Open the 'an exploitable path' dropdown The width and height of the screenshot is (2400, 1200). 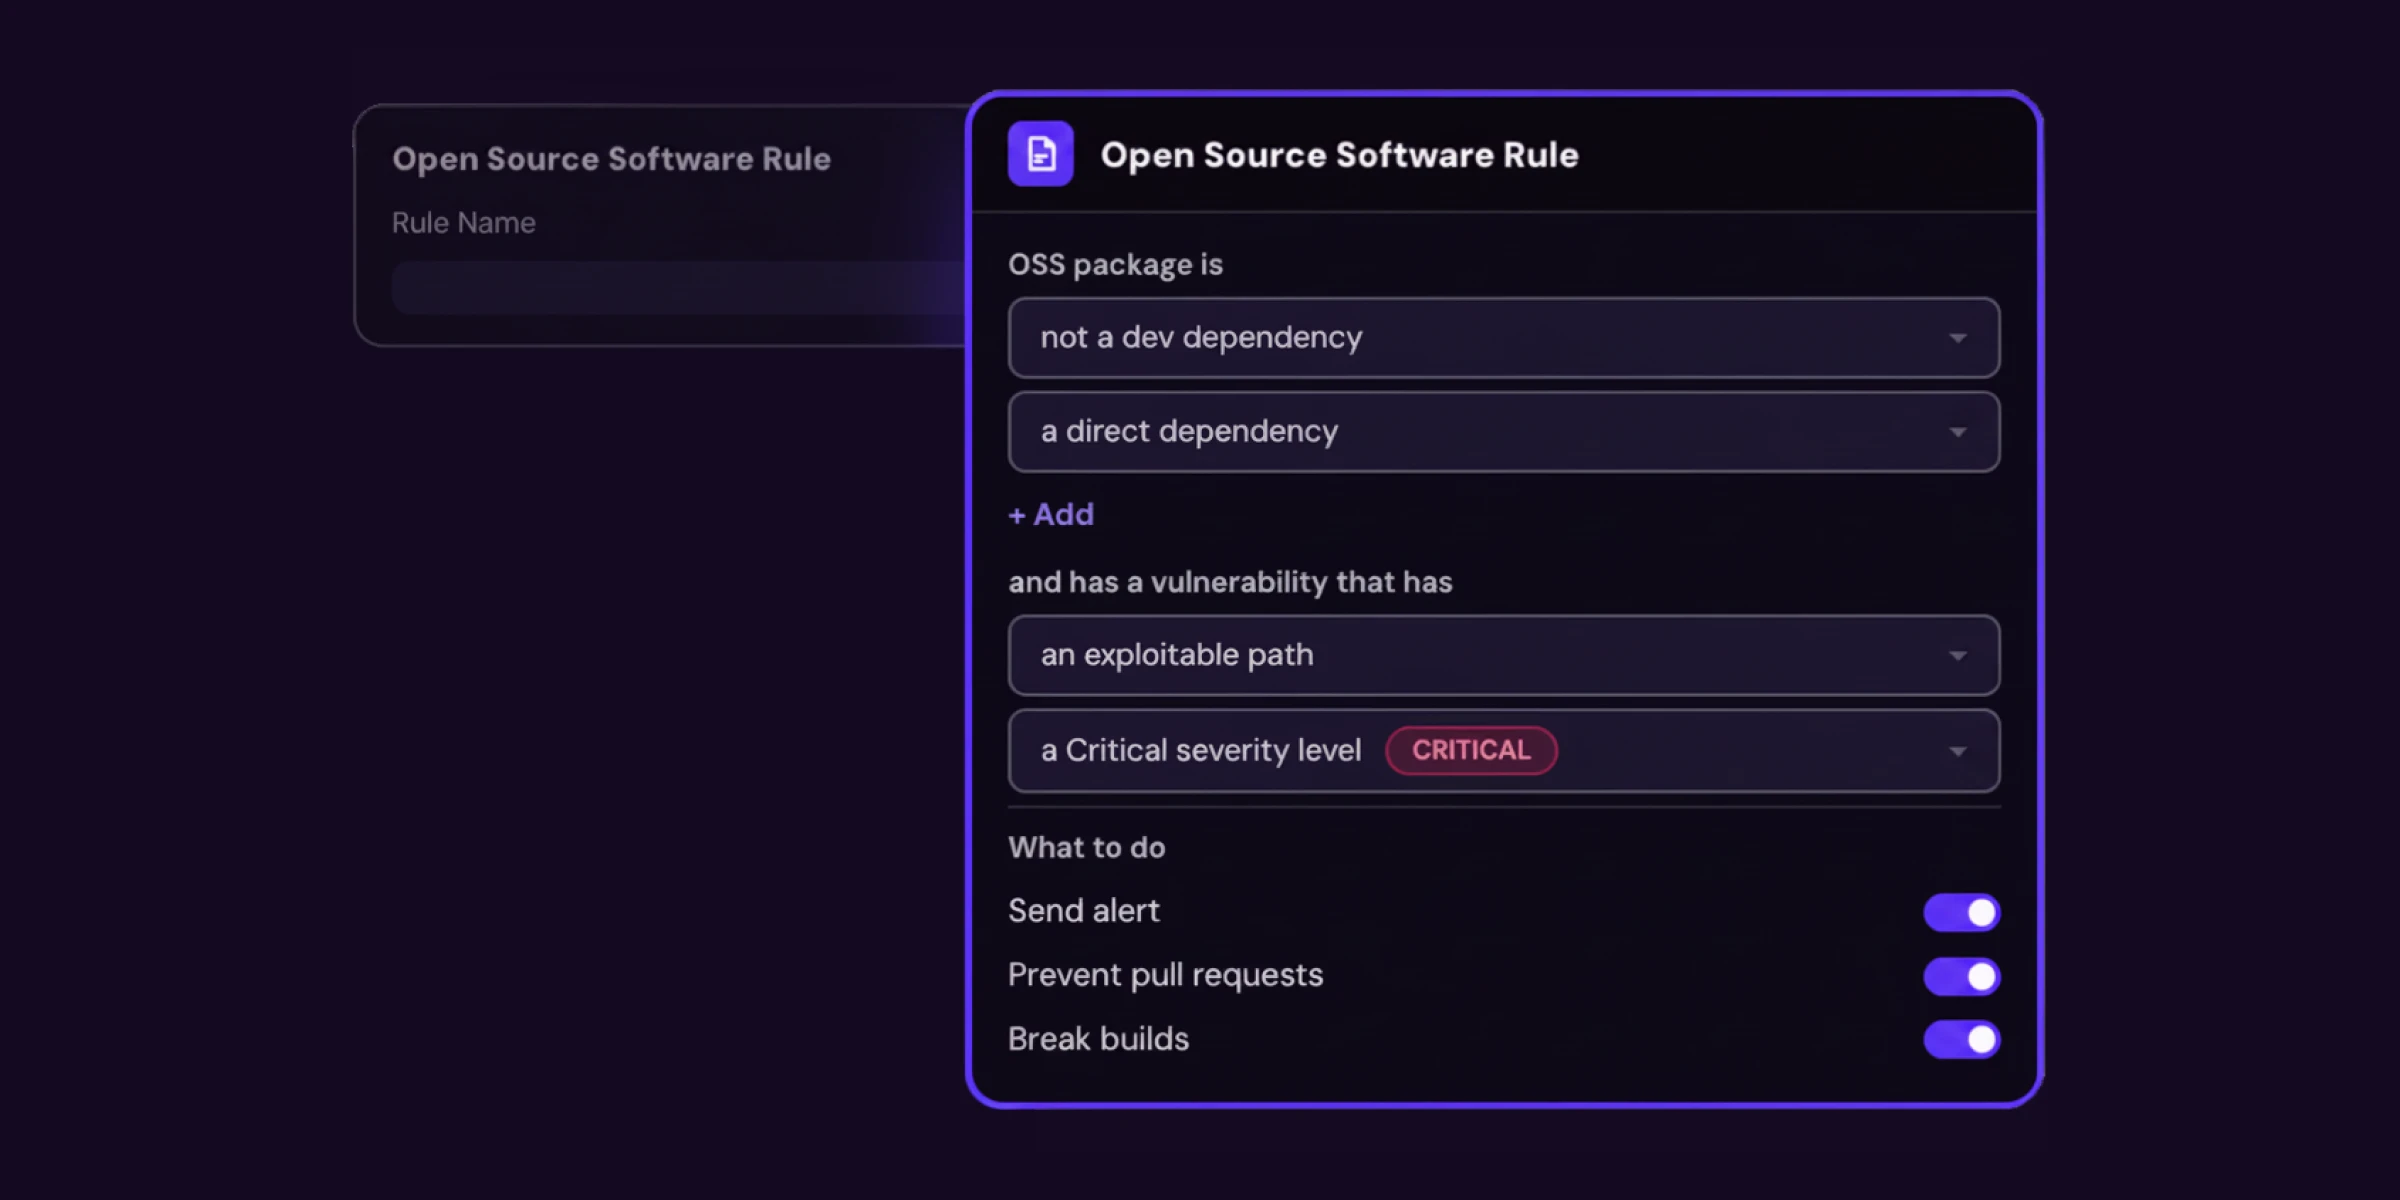(x=1504, y=655)
